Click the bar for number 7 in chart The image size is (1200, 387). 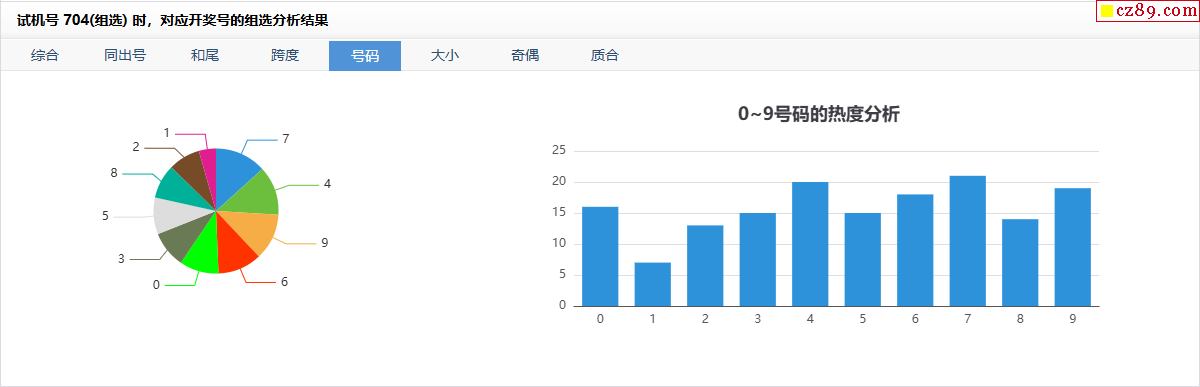pos(968,241)
